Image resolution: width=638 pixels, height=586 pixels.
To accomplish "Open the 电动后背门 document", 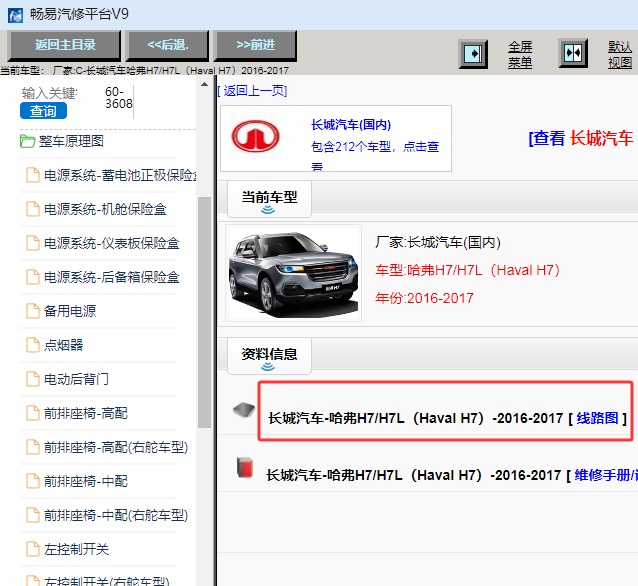I will [x=68, y=379].
